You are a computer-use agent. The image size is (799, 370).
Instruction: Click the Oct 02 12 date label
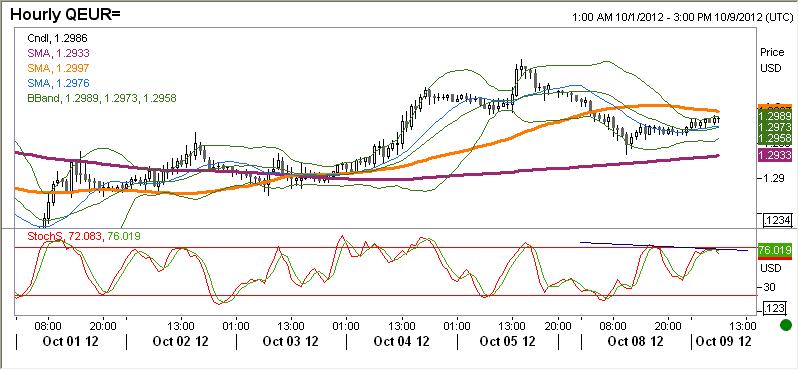pyautogui.click(x=180, y=341)
